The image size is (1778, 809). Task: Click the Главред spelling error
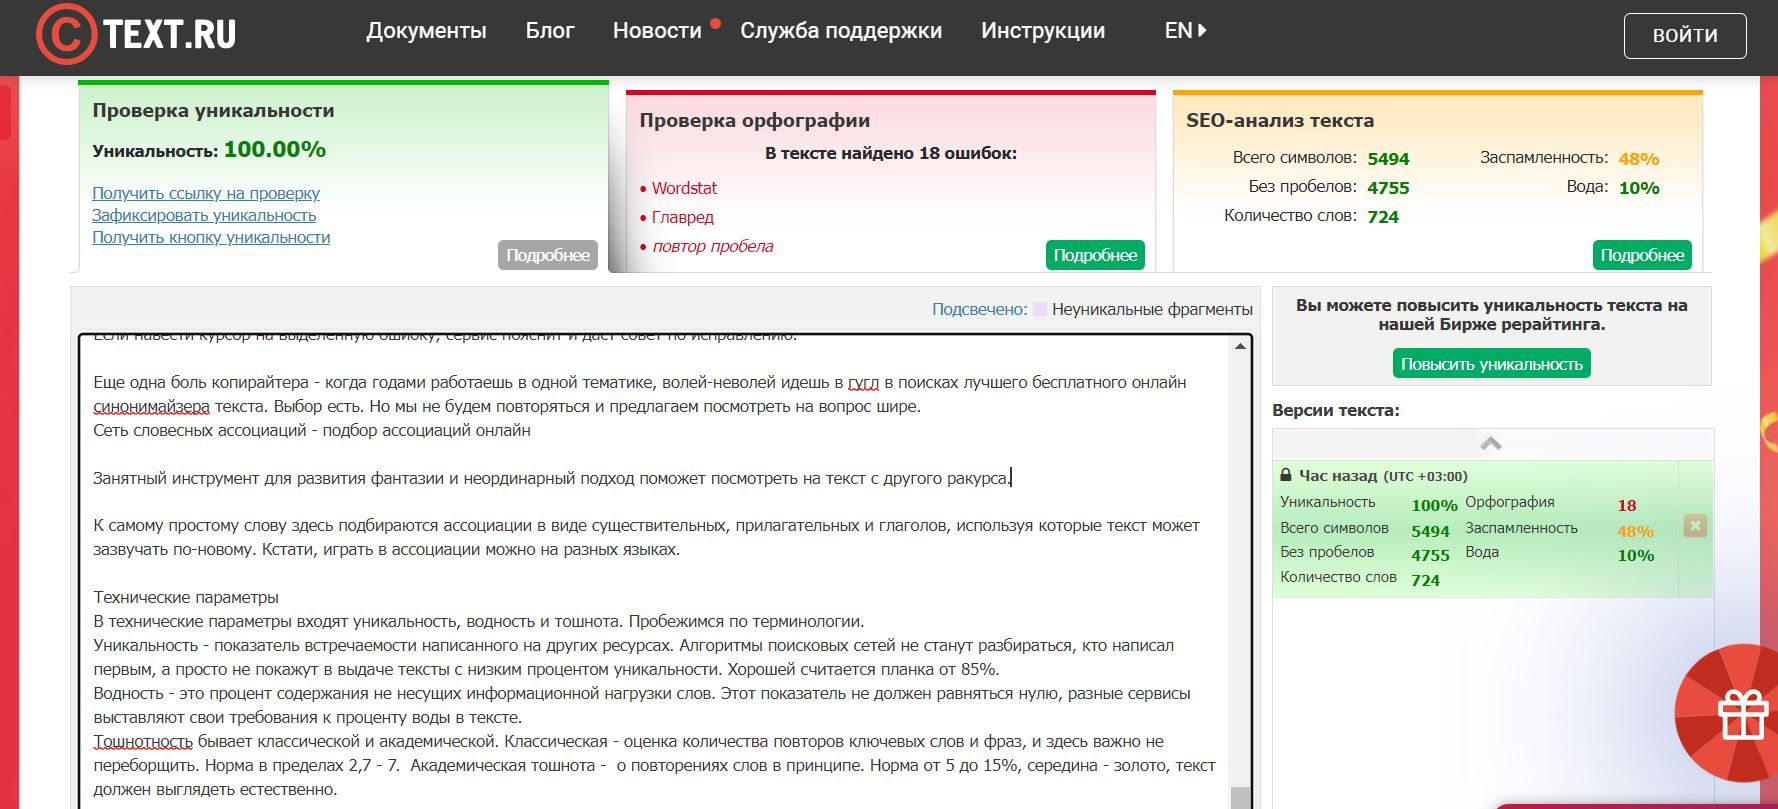[683, 217]
